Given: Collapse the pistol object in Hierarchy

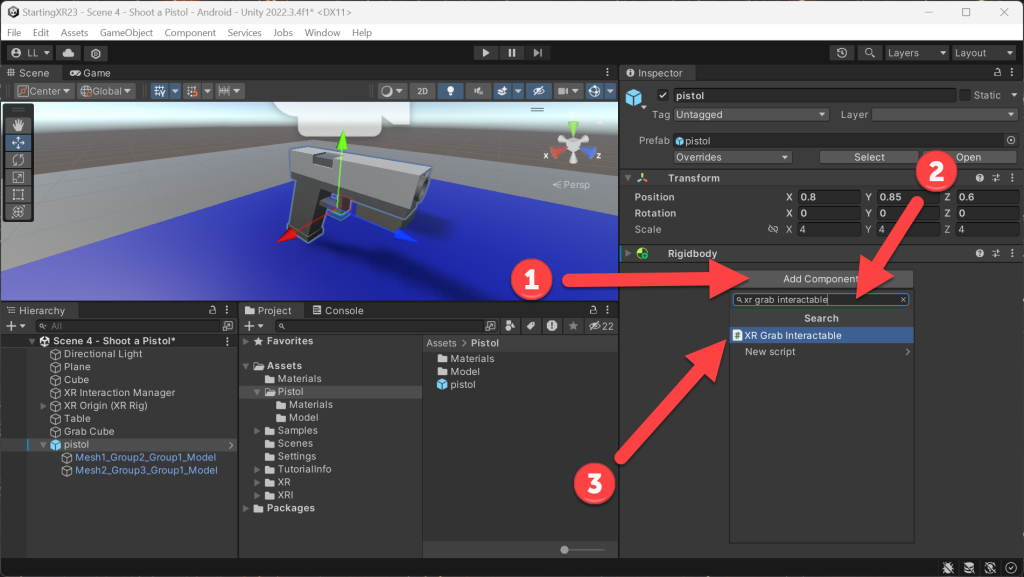Looking at the screenshot, I should [44, 445].
